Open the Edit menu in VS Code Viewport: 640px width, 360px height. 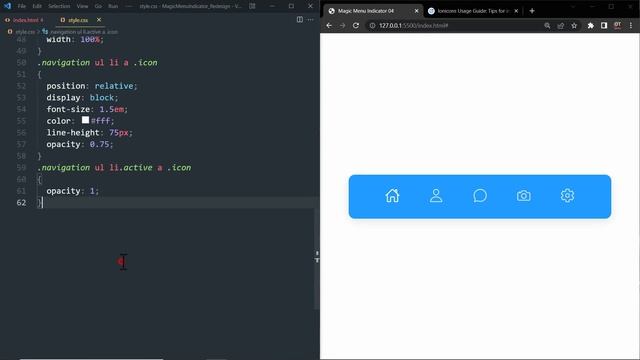pyautogui.click(x=37, y=6)
